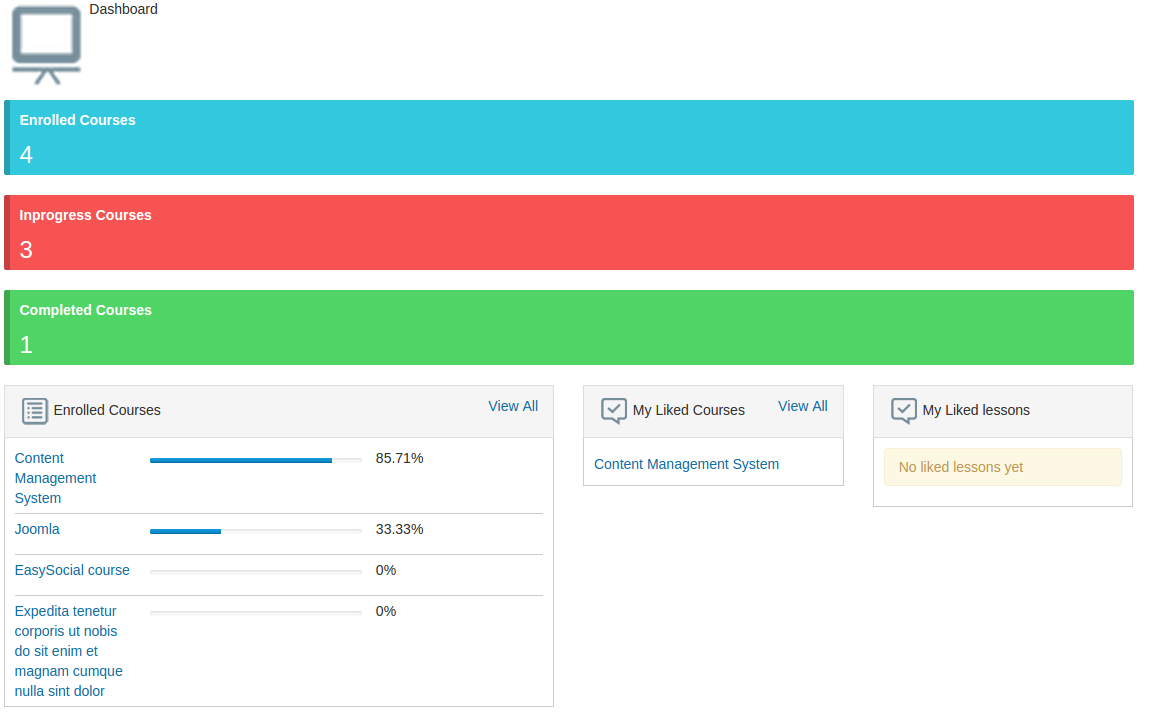Click the EasySocial course progress bar
Screen dimensions: 1155x712
click(x=255, y=572)
